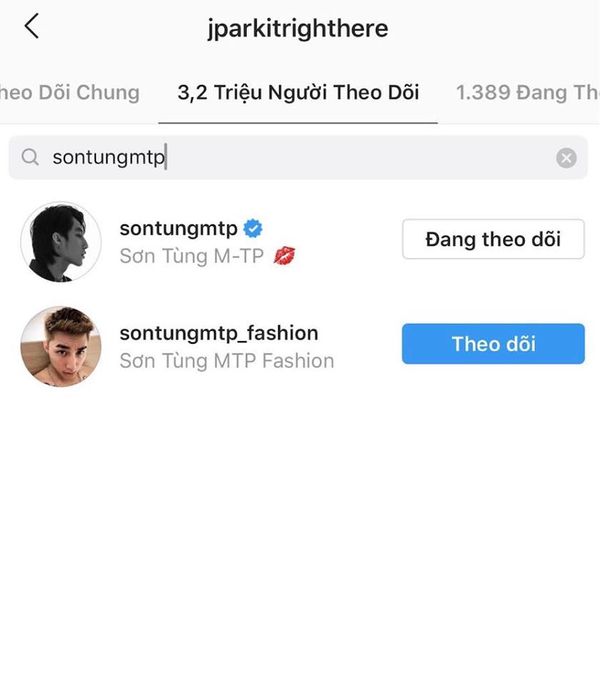The image size is (600, 686).
Task: Click the blank area below the results list
Action: [300, 530]
